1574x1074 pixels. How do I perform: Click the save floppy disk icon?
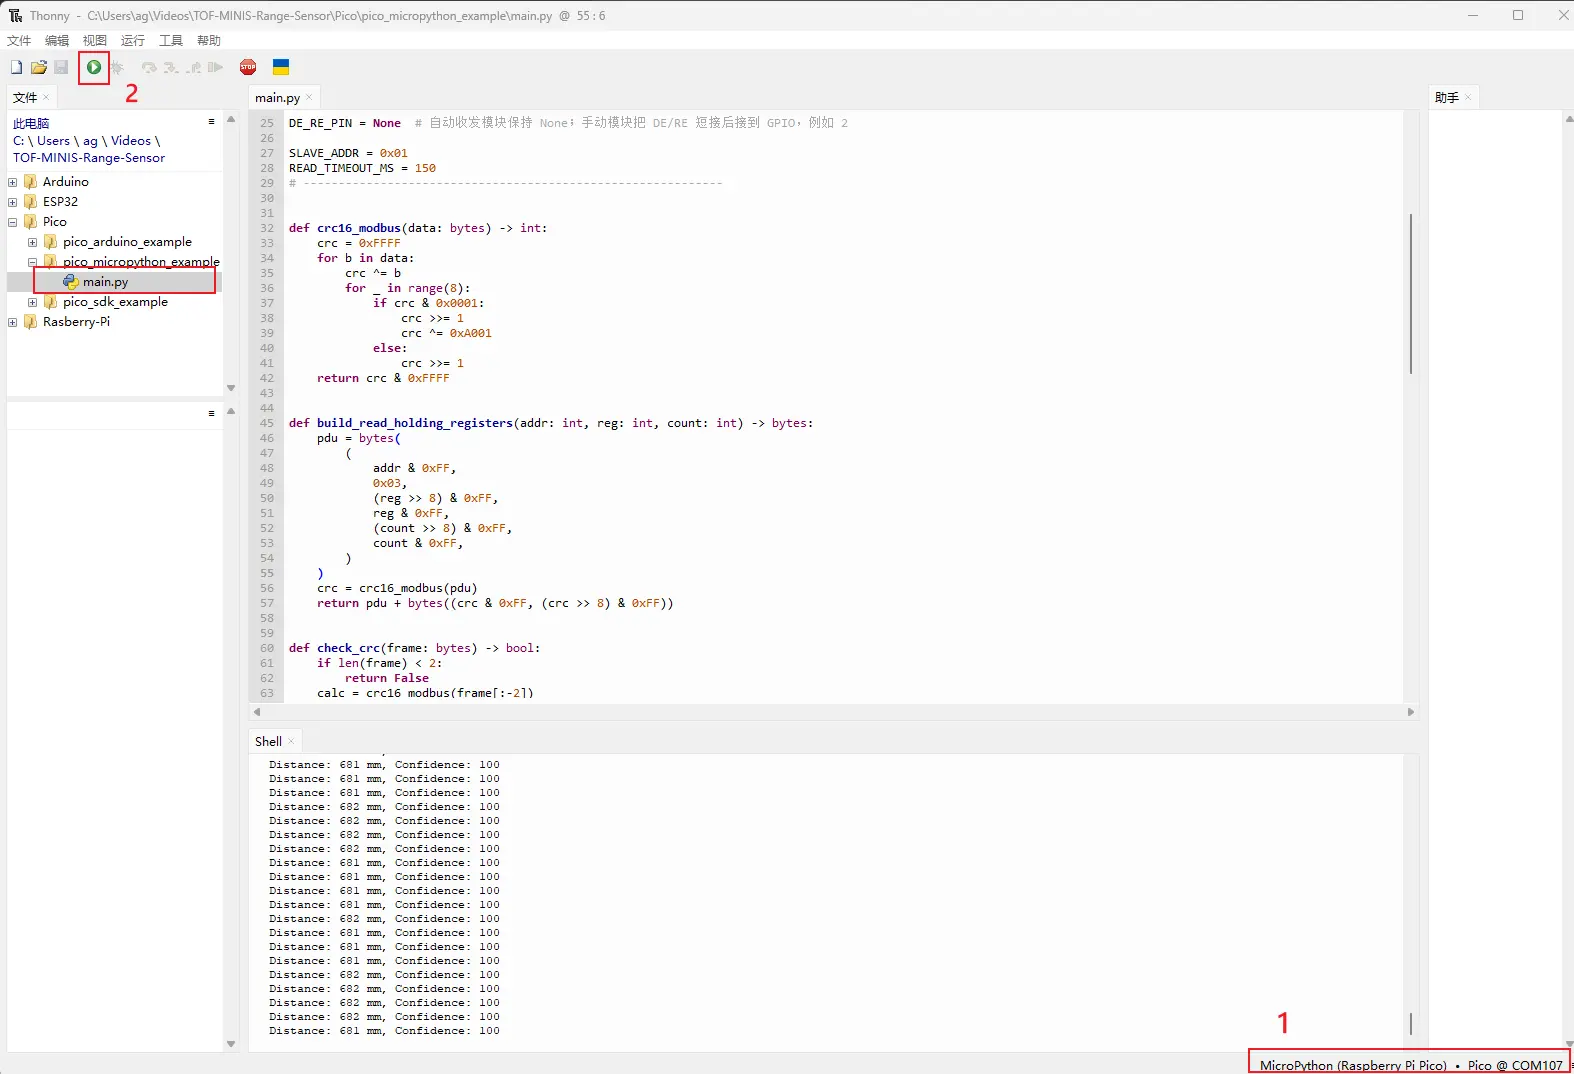point(61,67)
